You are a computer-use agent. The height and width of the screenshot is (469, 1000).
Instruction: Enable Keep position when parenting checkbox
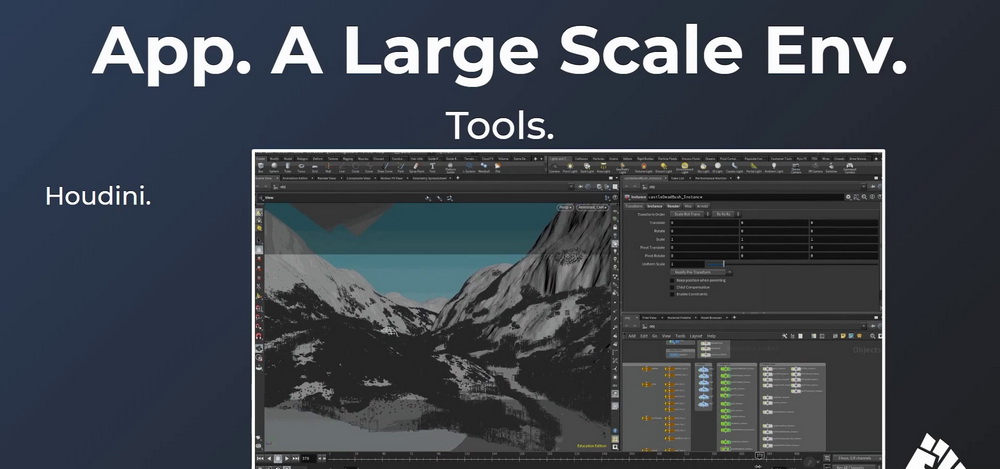point(672,280)
